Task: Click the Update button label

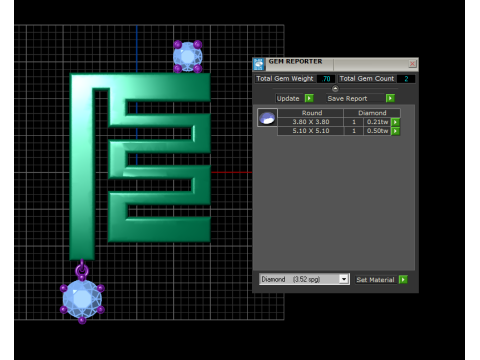Action: [x=289, y=99]
